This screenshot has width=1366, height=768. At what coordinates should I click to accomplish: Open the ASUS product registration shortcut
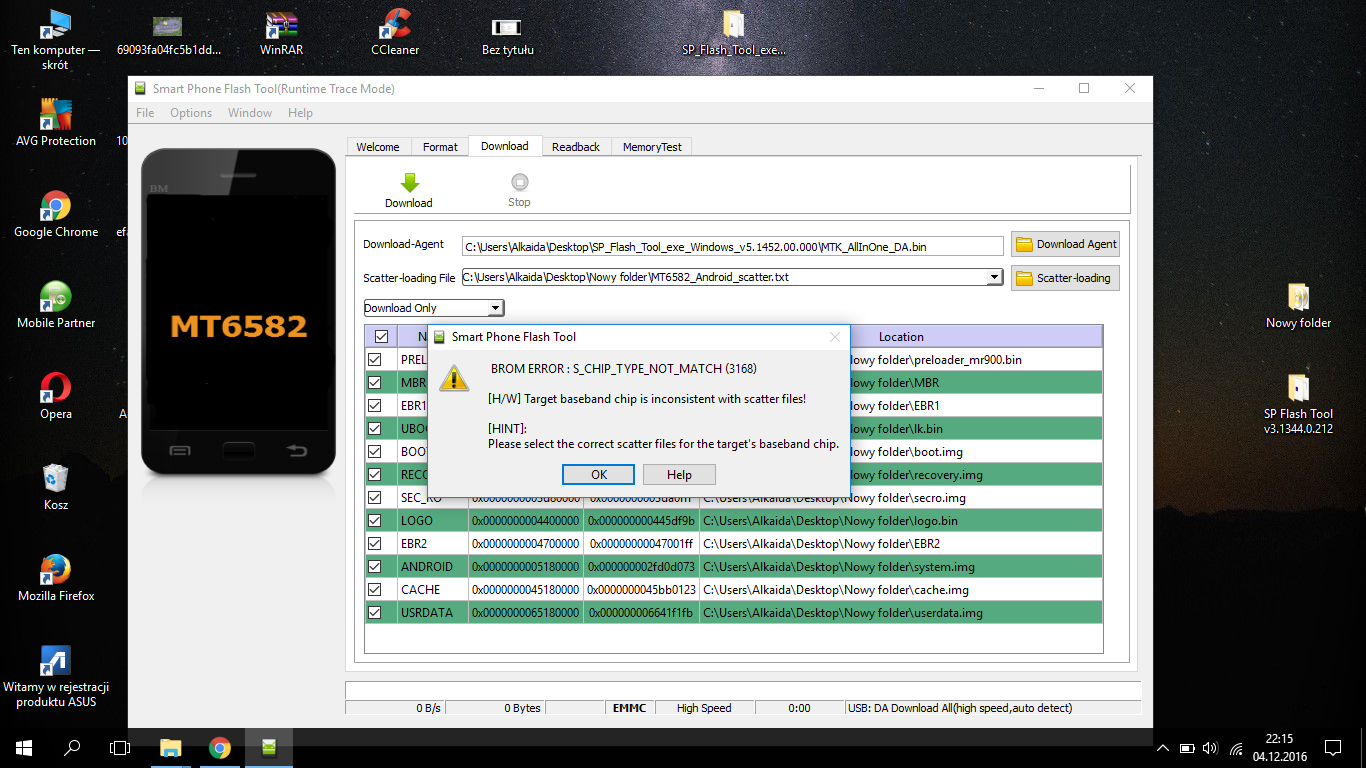pos(56,677)
